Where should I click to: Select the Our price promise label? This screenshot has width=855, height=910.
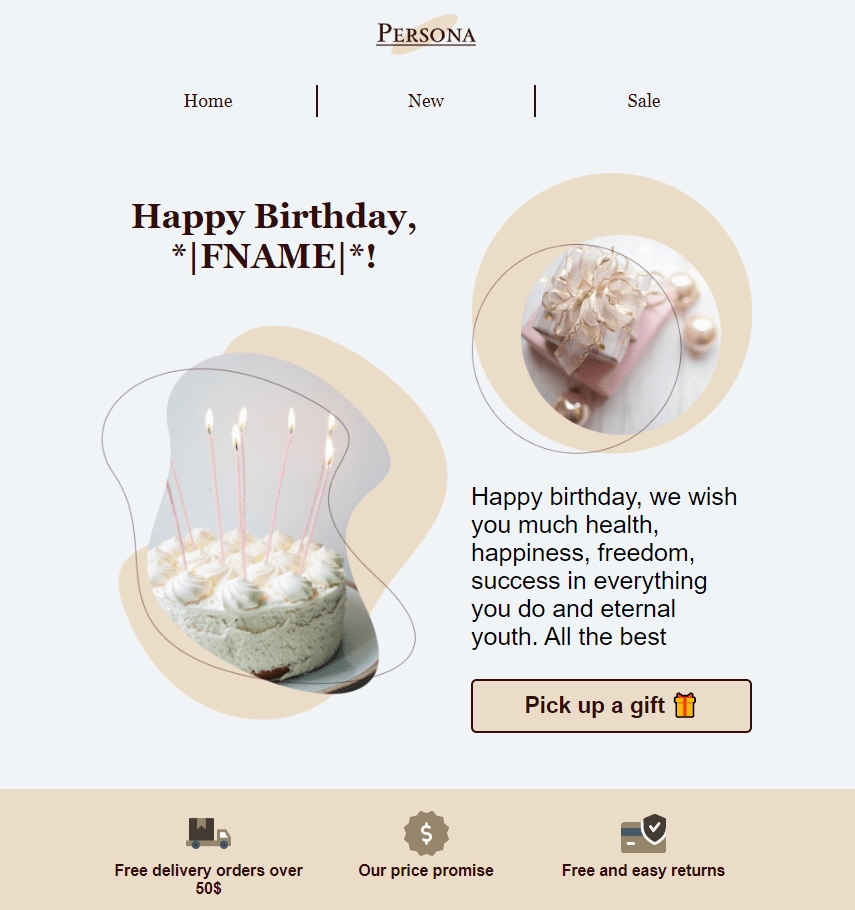pyautogui.click(x=426, y=871)
